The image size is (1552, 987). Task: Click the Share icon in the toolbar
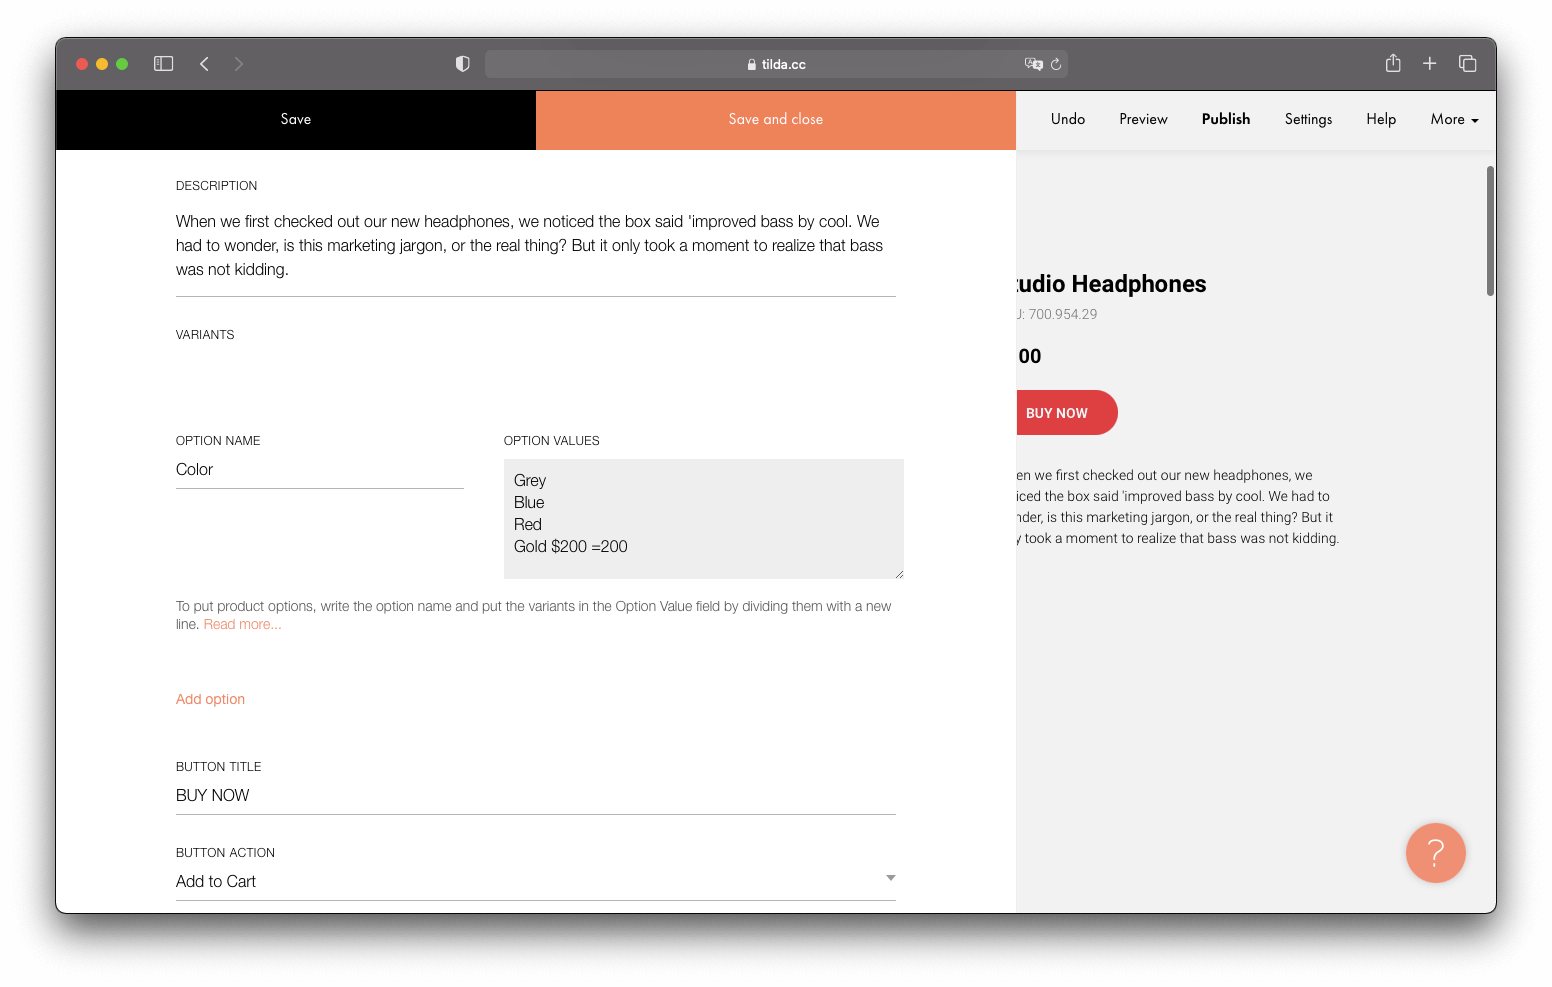pyautogui.click(x=1392, y=63)
